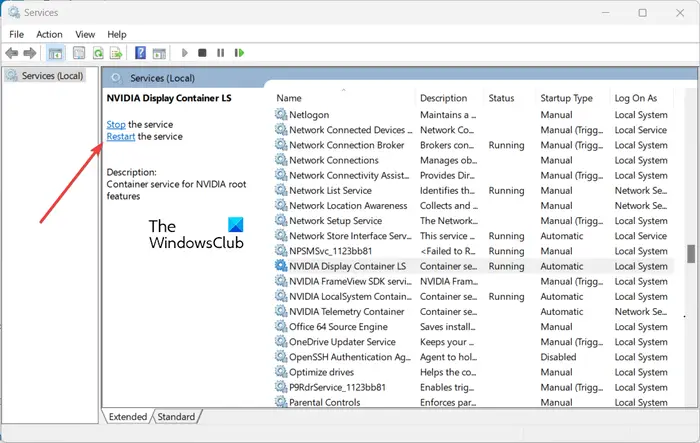
Task: Click the vertical scrollbar thumb in services list
Action: point(691,254)
